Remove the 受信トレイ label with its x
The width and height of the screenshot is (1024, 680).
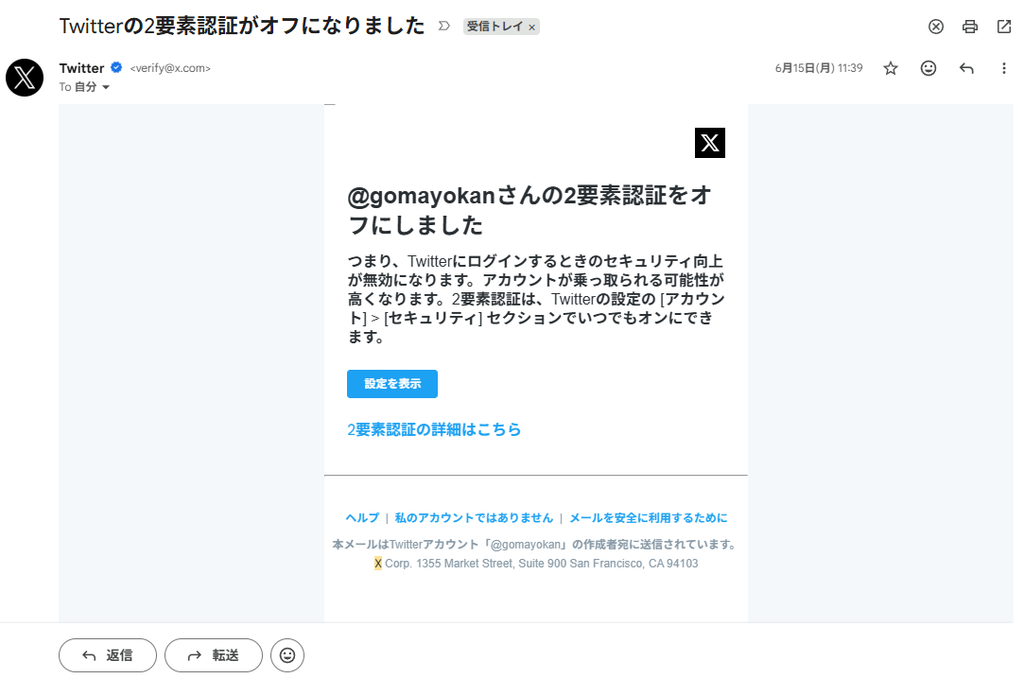point(532,27)
